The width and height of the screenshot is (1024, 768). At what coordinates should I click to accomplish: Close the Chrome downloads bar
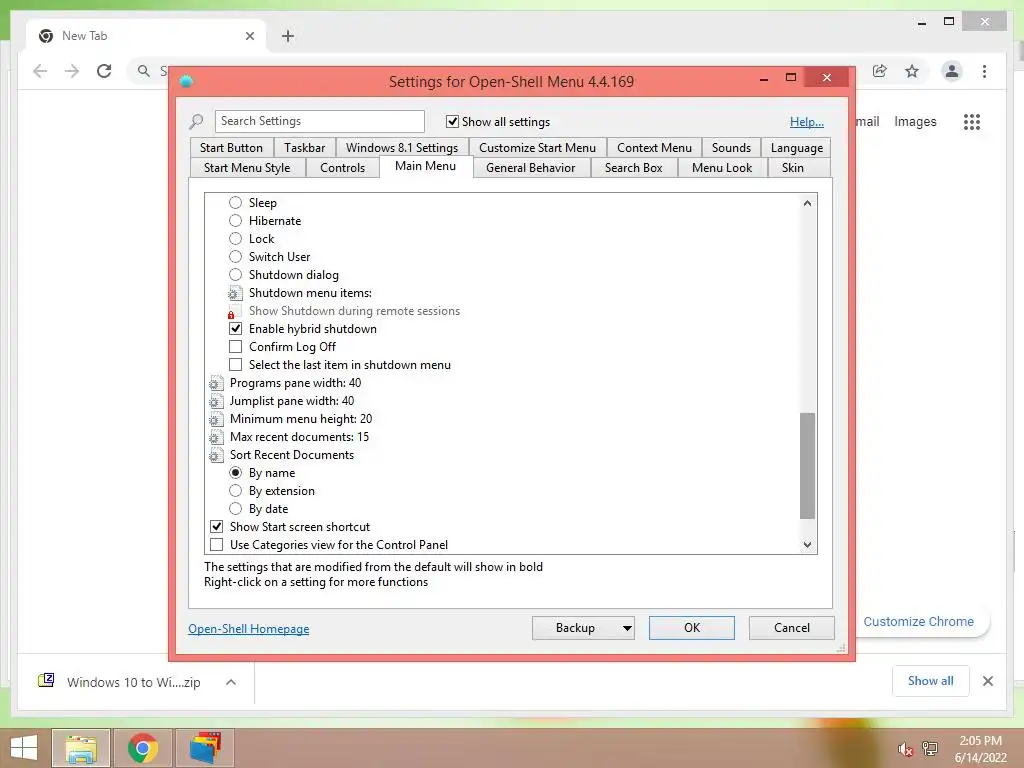987,681
